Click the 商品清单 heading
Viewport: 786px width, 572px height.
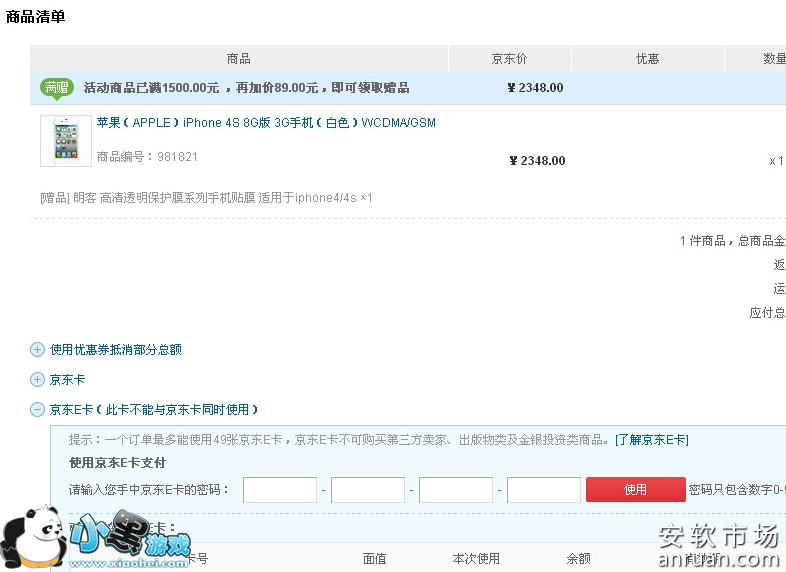pyautogui.click(x=35, y=17)
